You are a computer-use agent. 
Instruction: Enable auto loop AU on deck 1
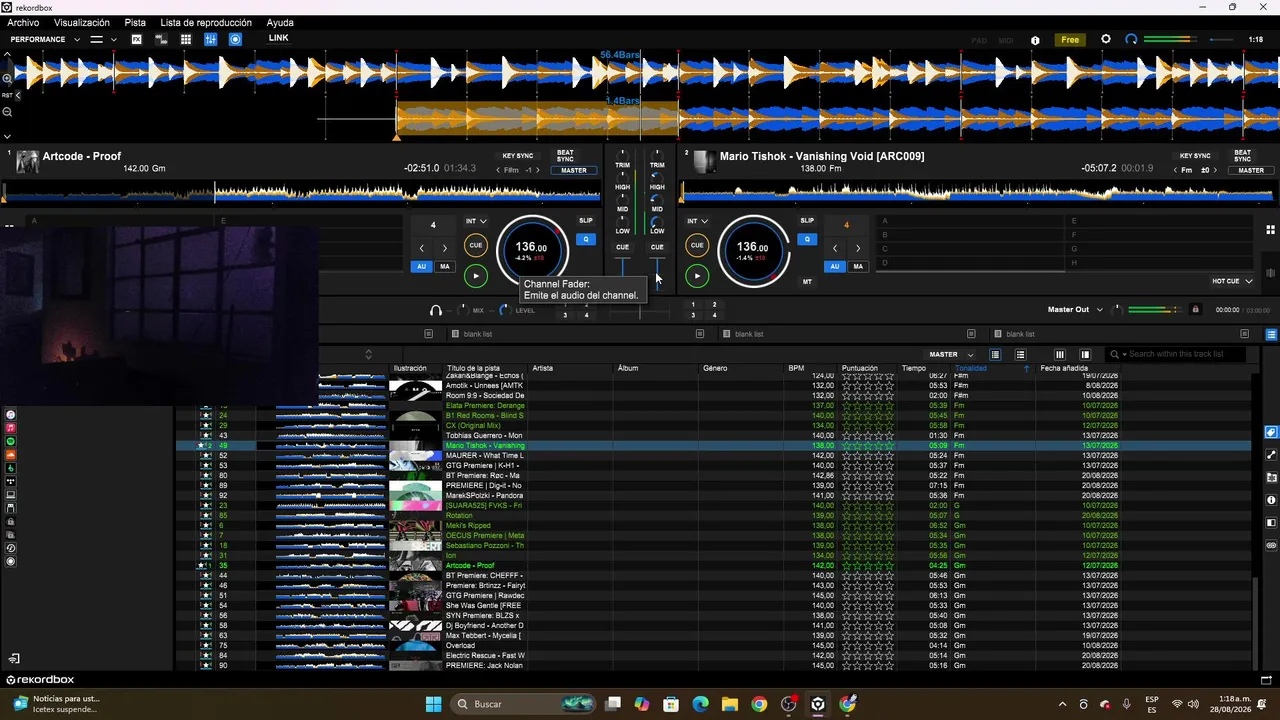click(x=421, y=267)
